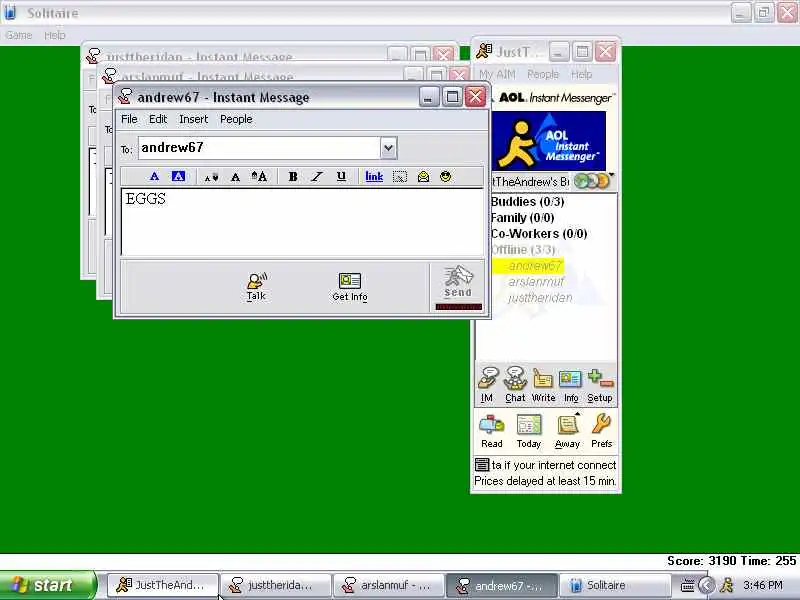
Task: Open the Insert menu in the andrew67 window
Action: coord(193,119)
